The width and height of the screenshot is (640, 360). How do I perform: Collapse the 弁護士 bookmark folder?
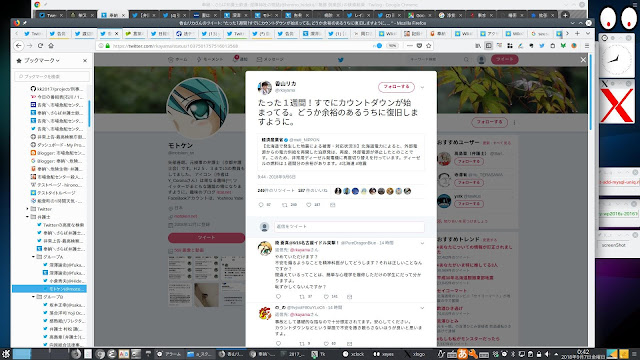[28, 217]
